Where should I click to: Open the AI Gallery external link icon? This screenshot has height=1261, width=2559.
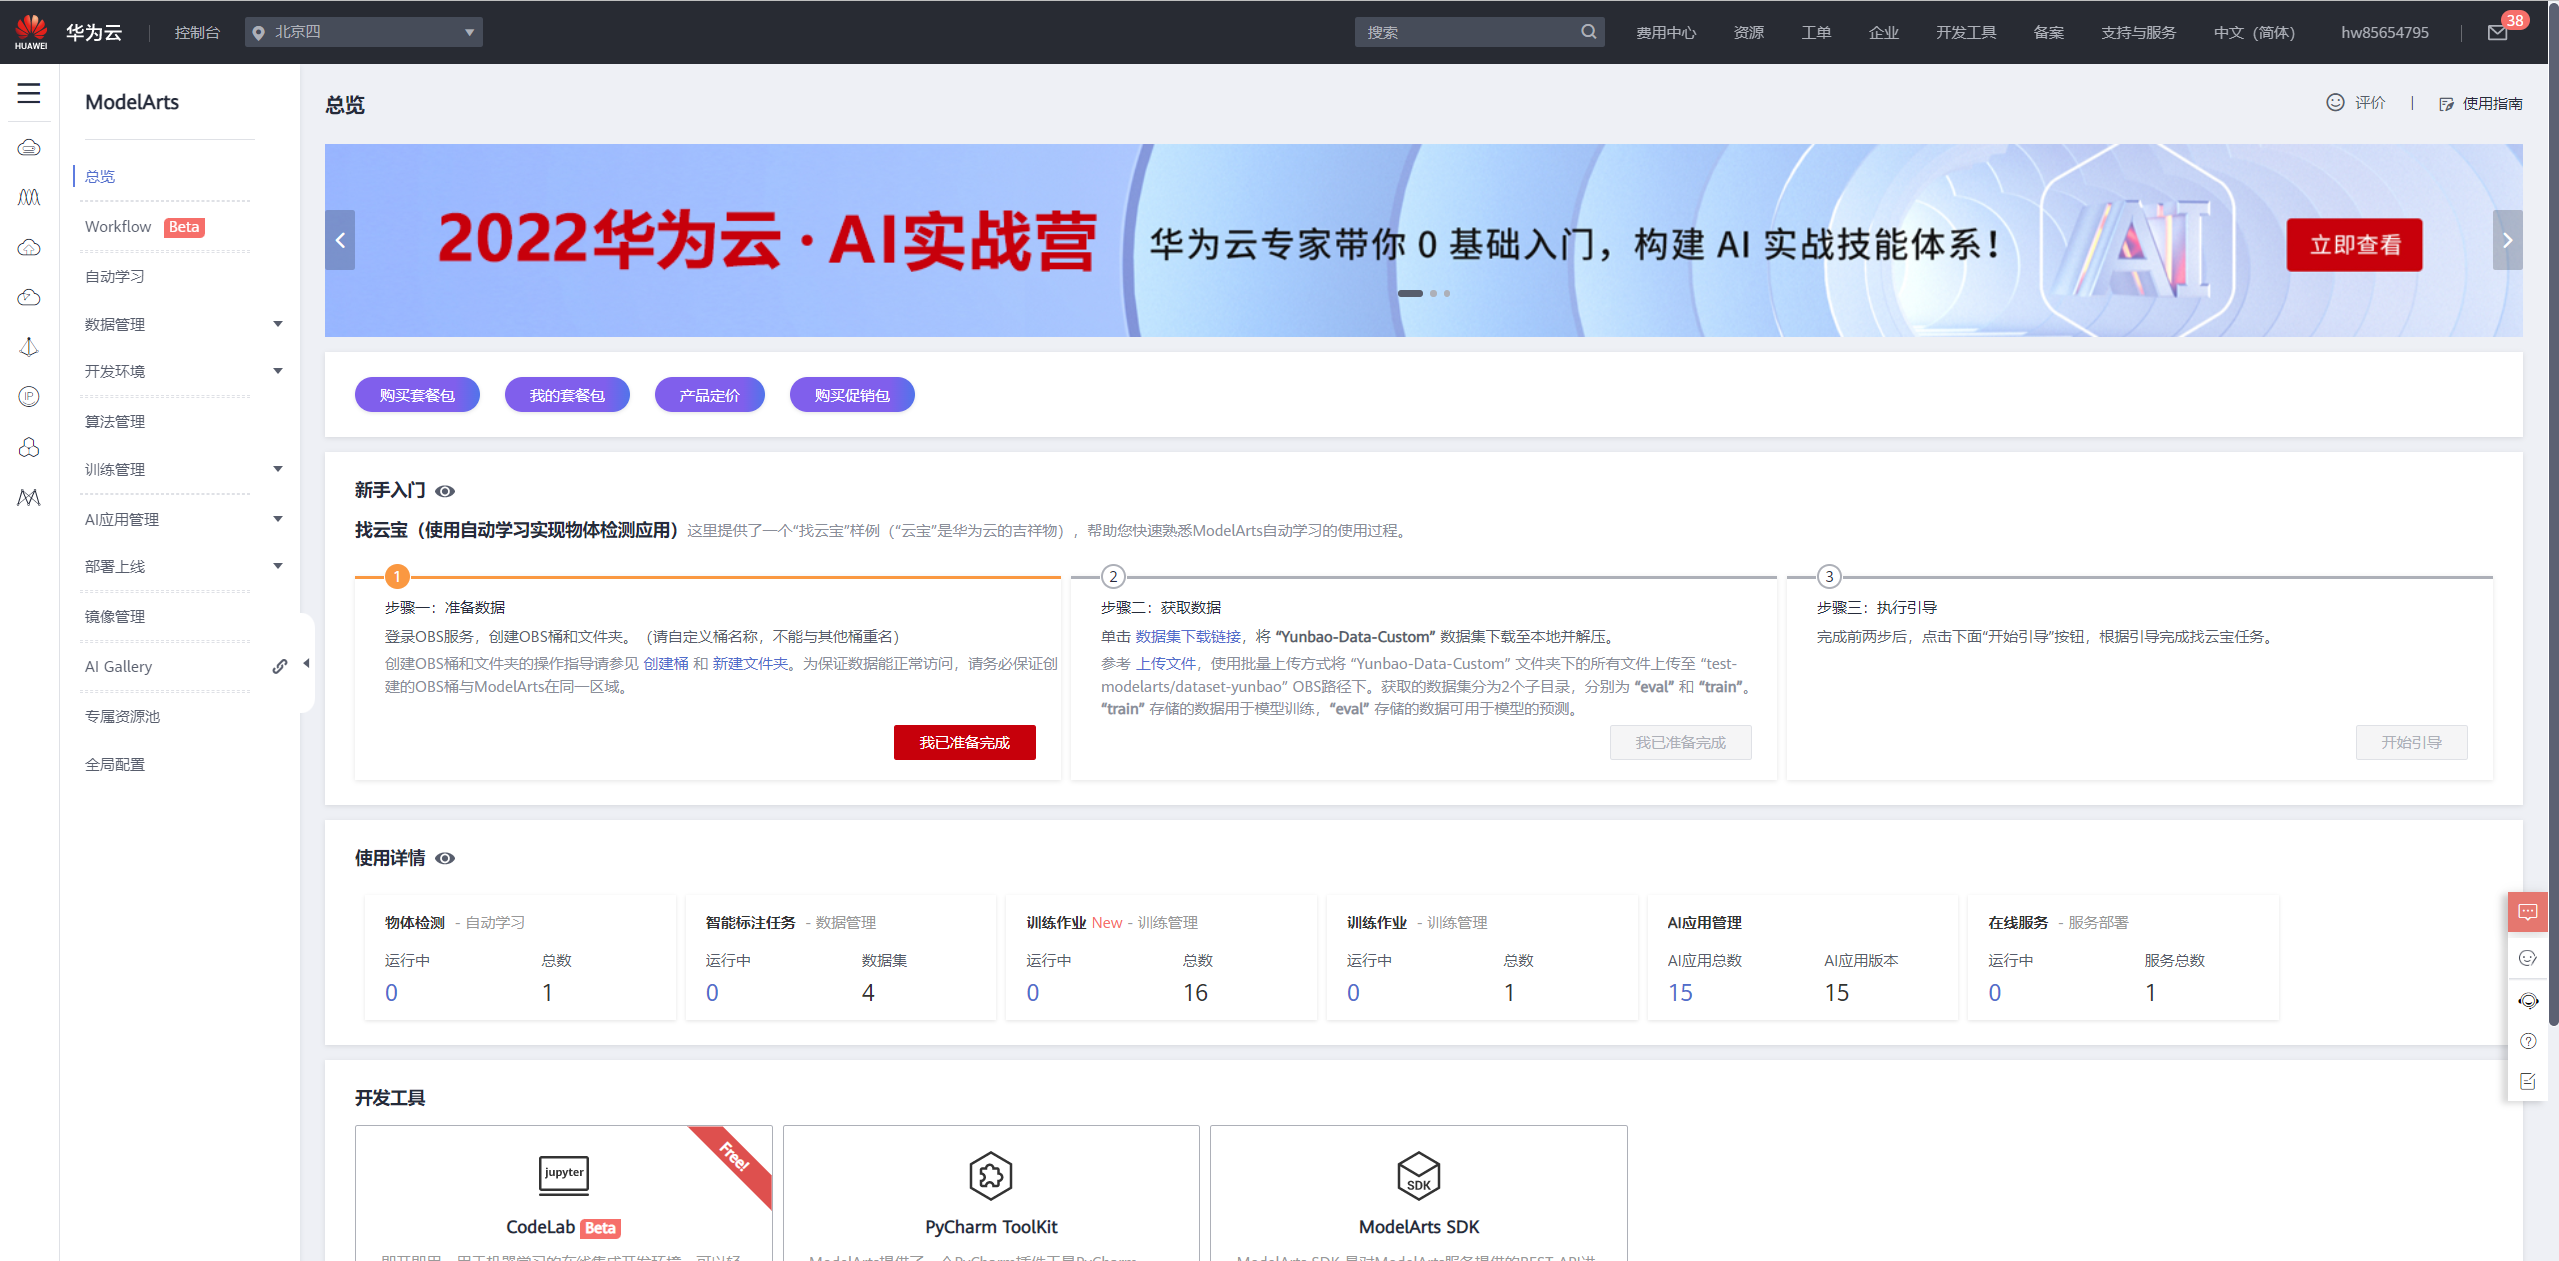[x=279, y=666]
